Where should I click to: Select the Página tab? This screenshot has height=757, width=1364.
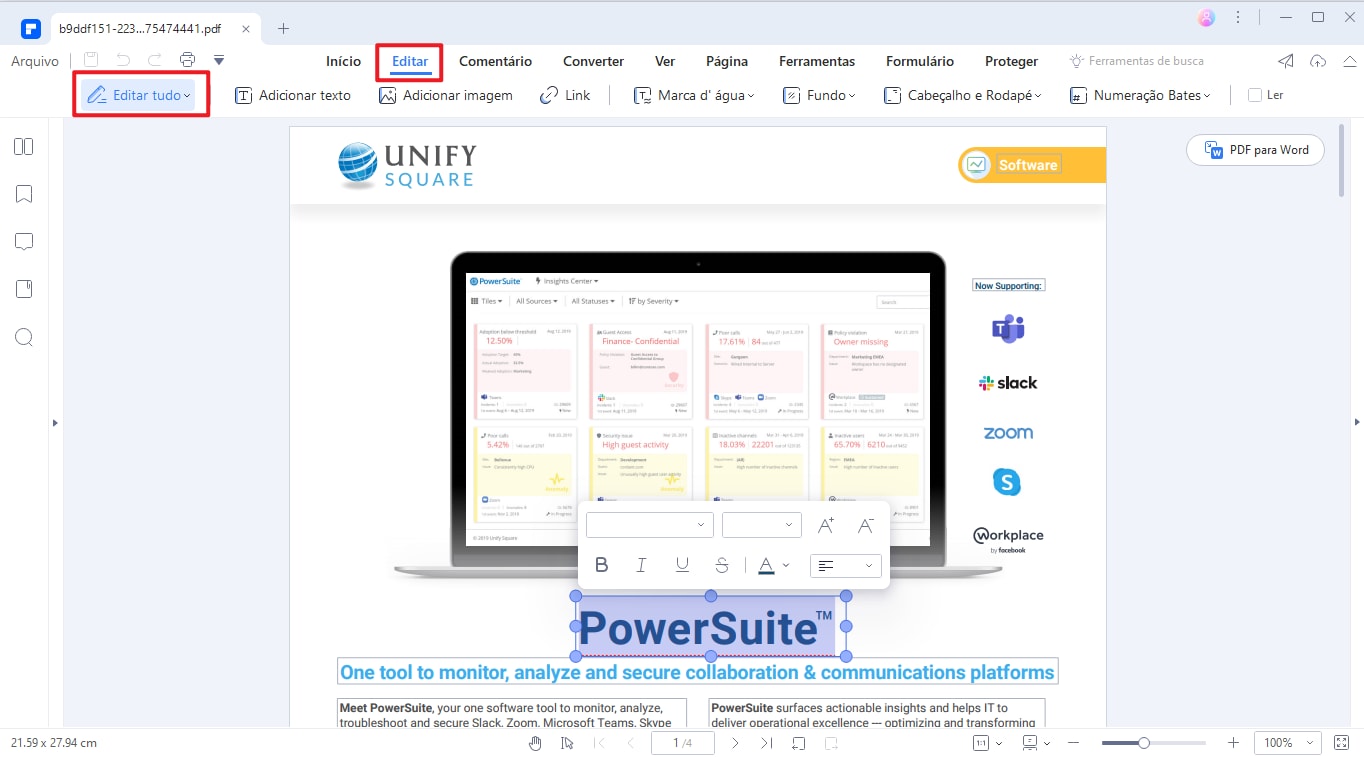pyautogui.click(x=727, y=61)
